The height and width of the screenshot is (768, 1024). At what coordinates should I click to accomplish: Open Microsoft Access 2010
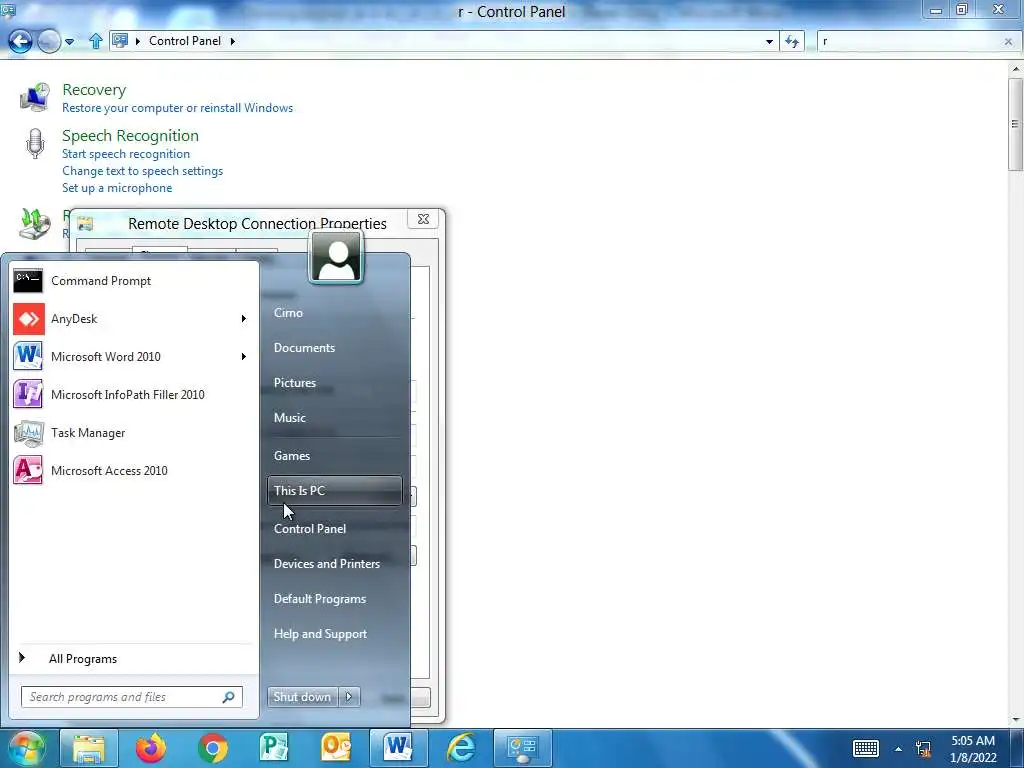[x=134, y=470]
